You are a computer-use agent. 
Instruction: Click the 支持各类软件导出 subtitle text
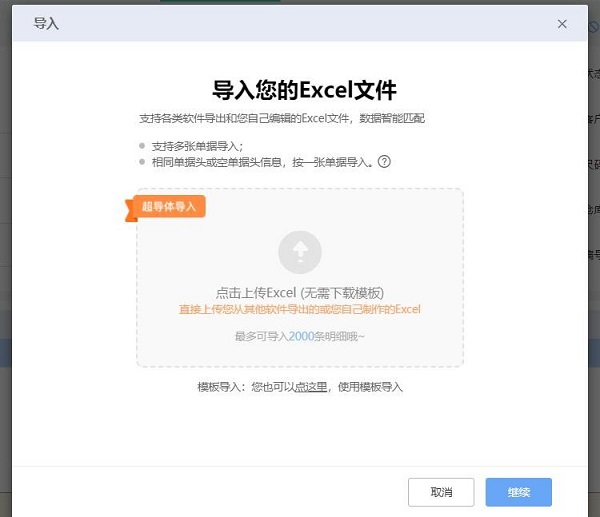282,118
